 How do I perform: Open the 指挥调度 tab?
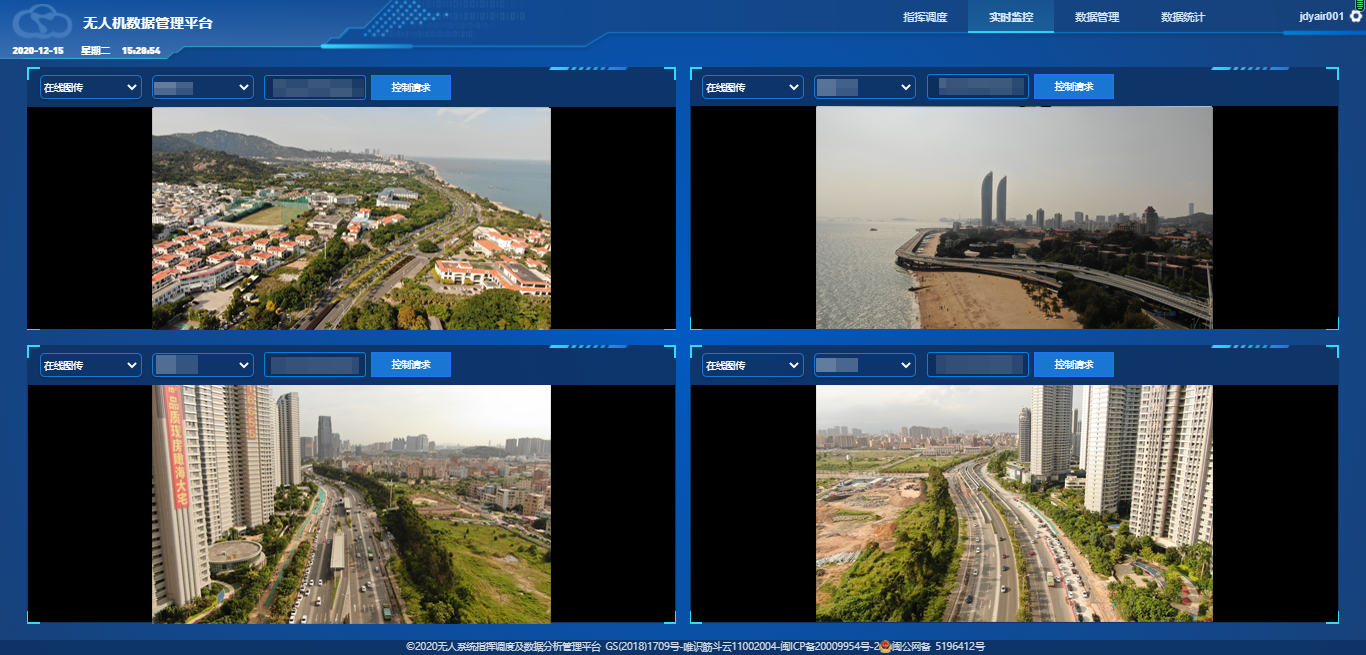click(x=924, y=17)
